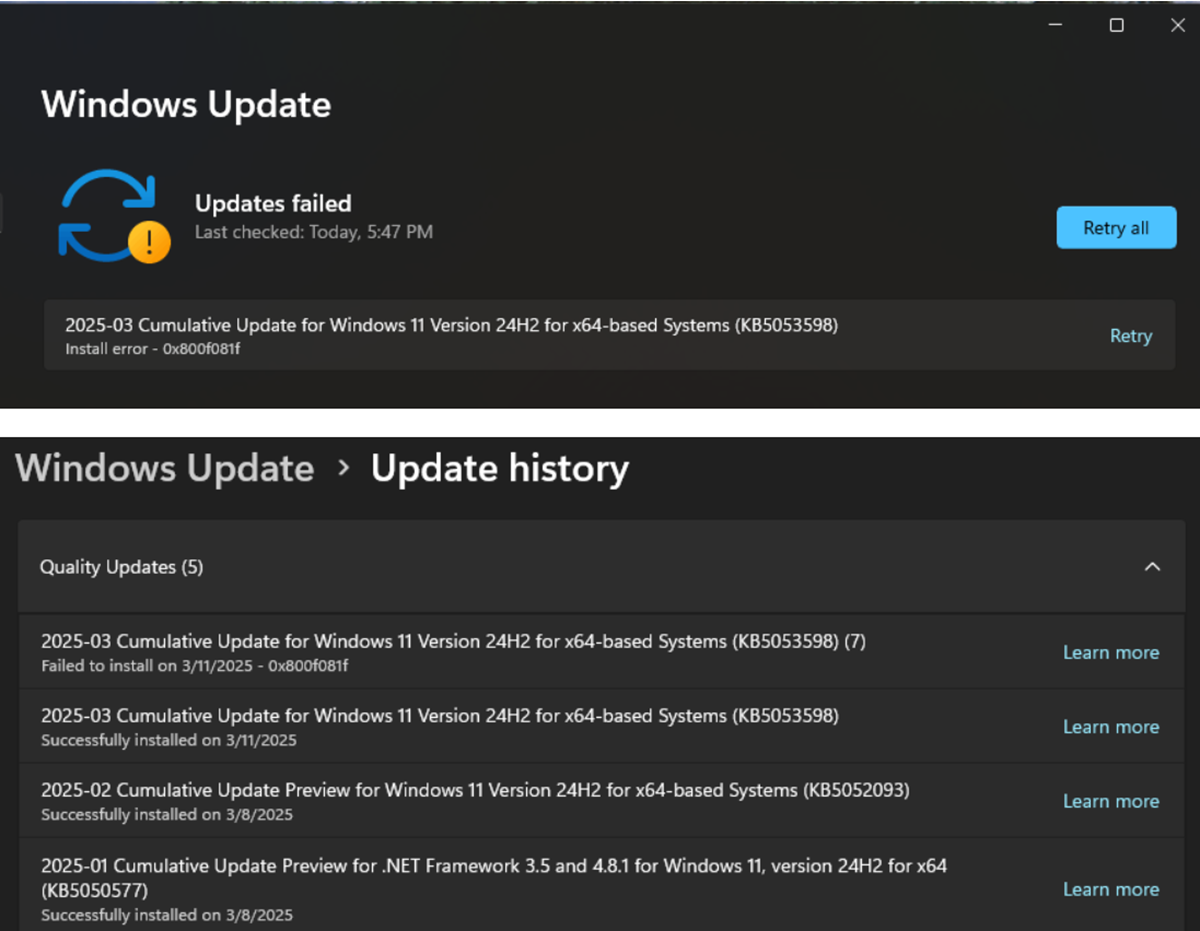Retry the KB5053598 cumulative update
The height and width of the screenshot is (931, 1200).
tap(1131, 336)
